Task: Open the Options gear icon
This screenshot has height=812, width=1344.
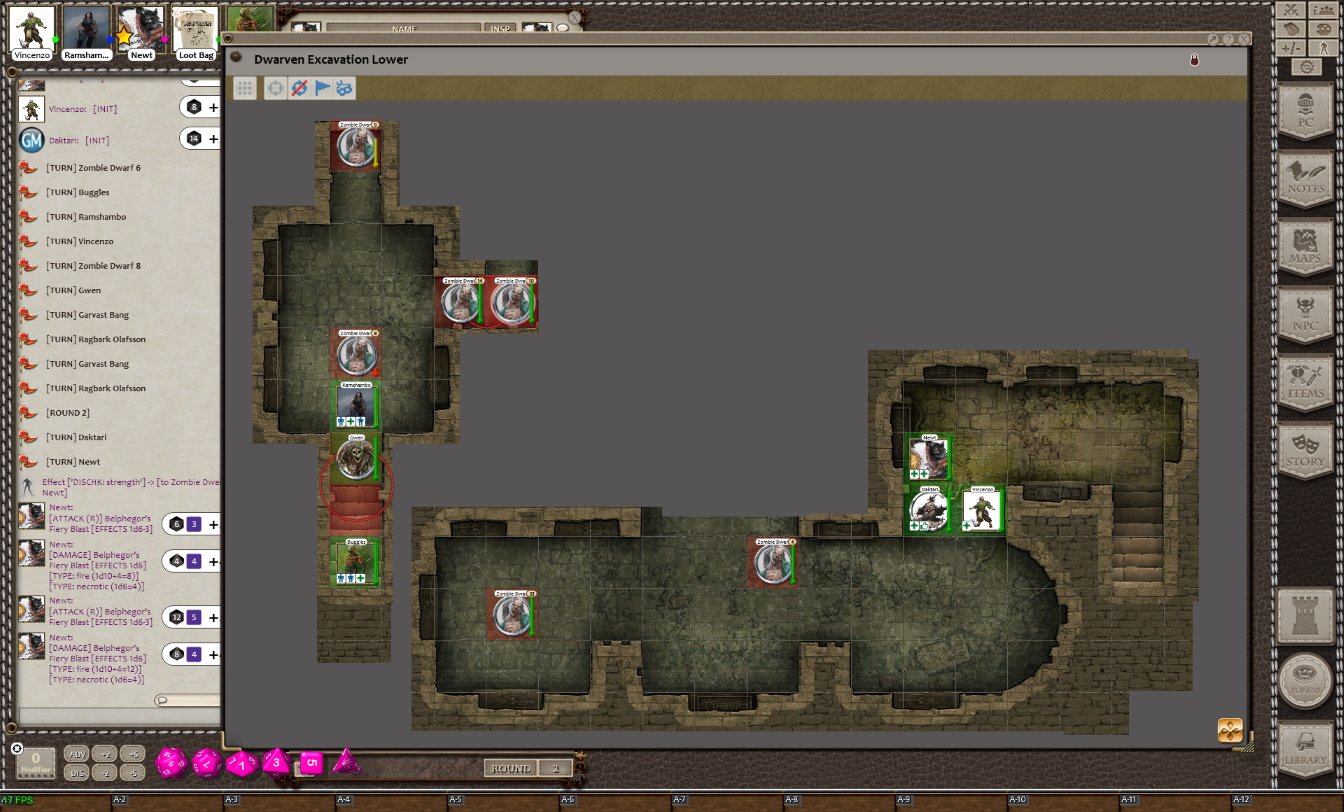Action: (1306, 67)
